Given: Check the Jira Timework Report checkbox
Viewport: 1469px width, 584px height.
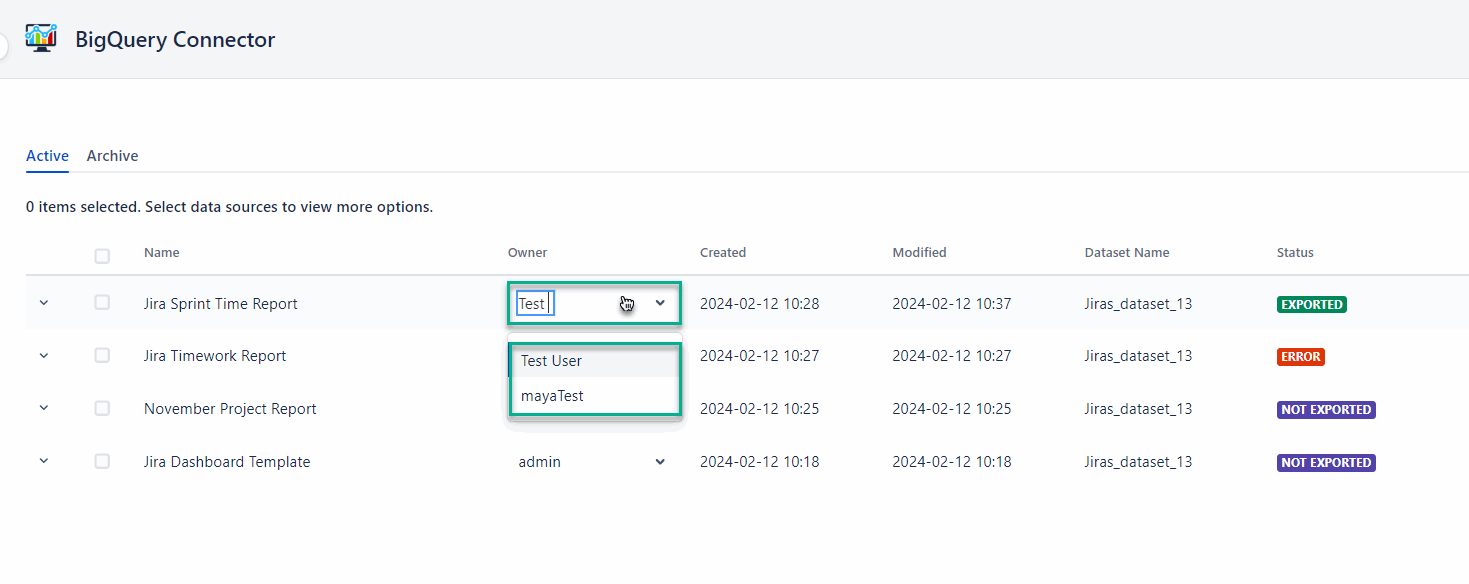Looking at the screenshot, I should 102,355.
